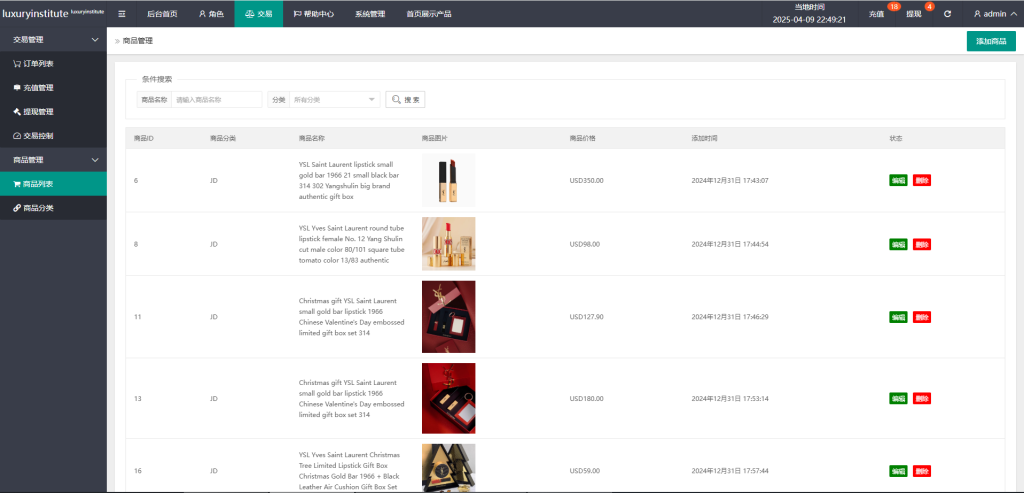Click the refresh icon in top bar

(x=948, y=14)
